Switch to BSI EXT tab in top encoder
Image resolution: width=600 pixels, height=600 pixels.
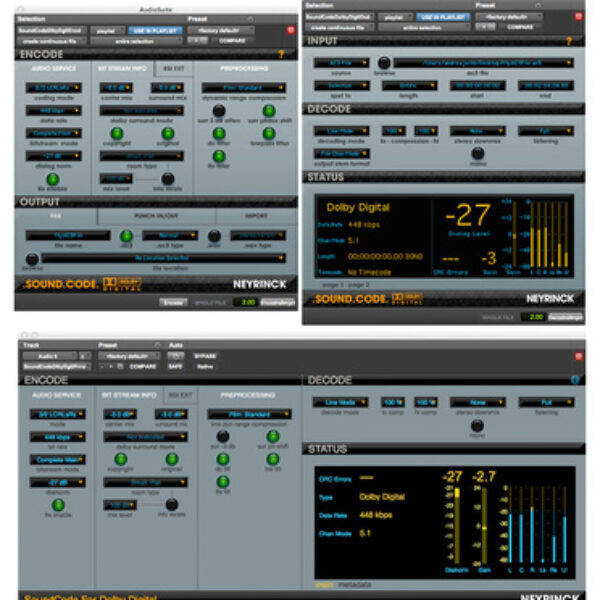tap(174, 68)
